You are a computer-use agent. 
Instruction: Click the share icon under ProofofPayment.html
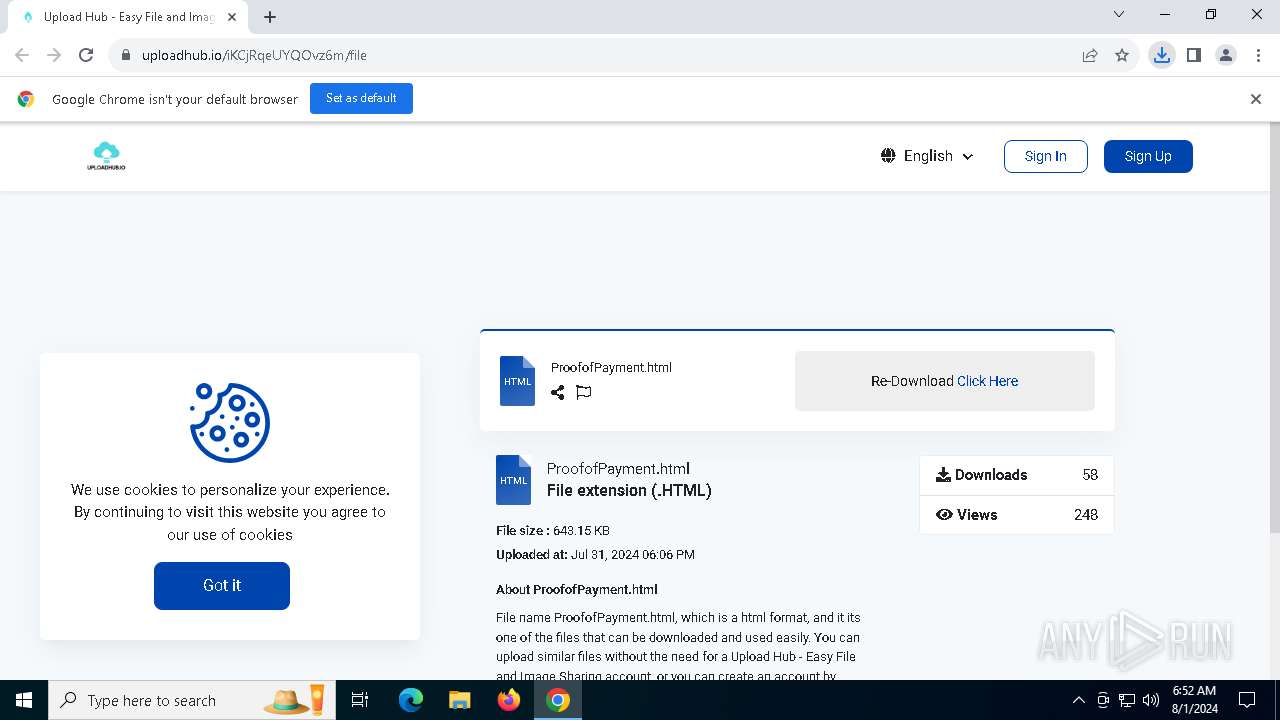pyautogui.click(x=557, y=392)
